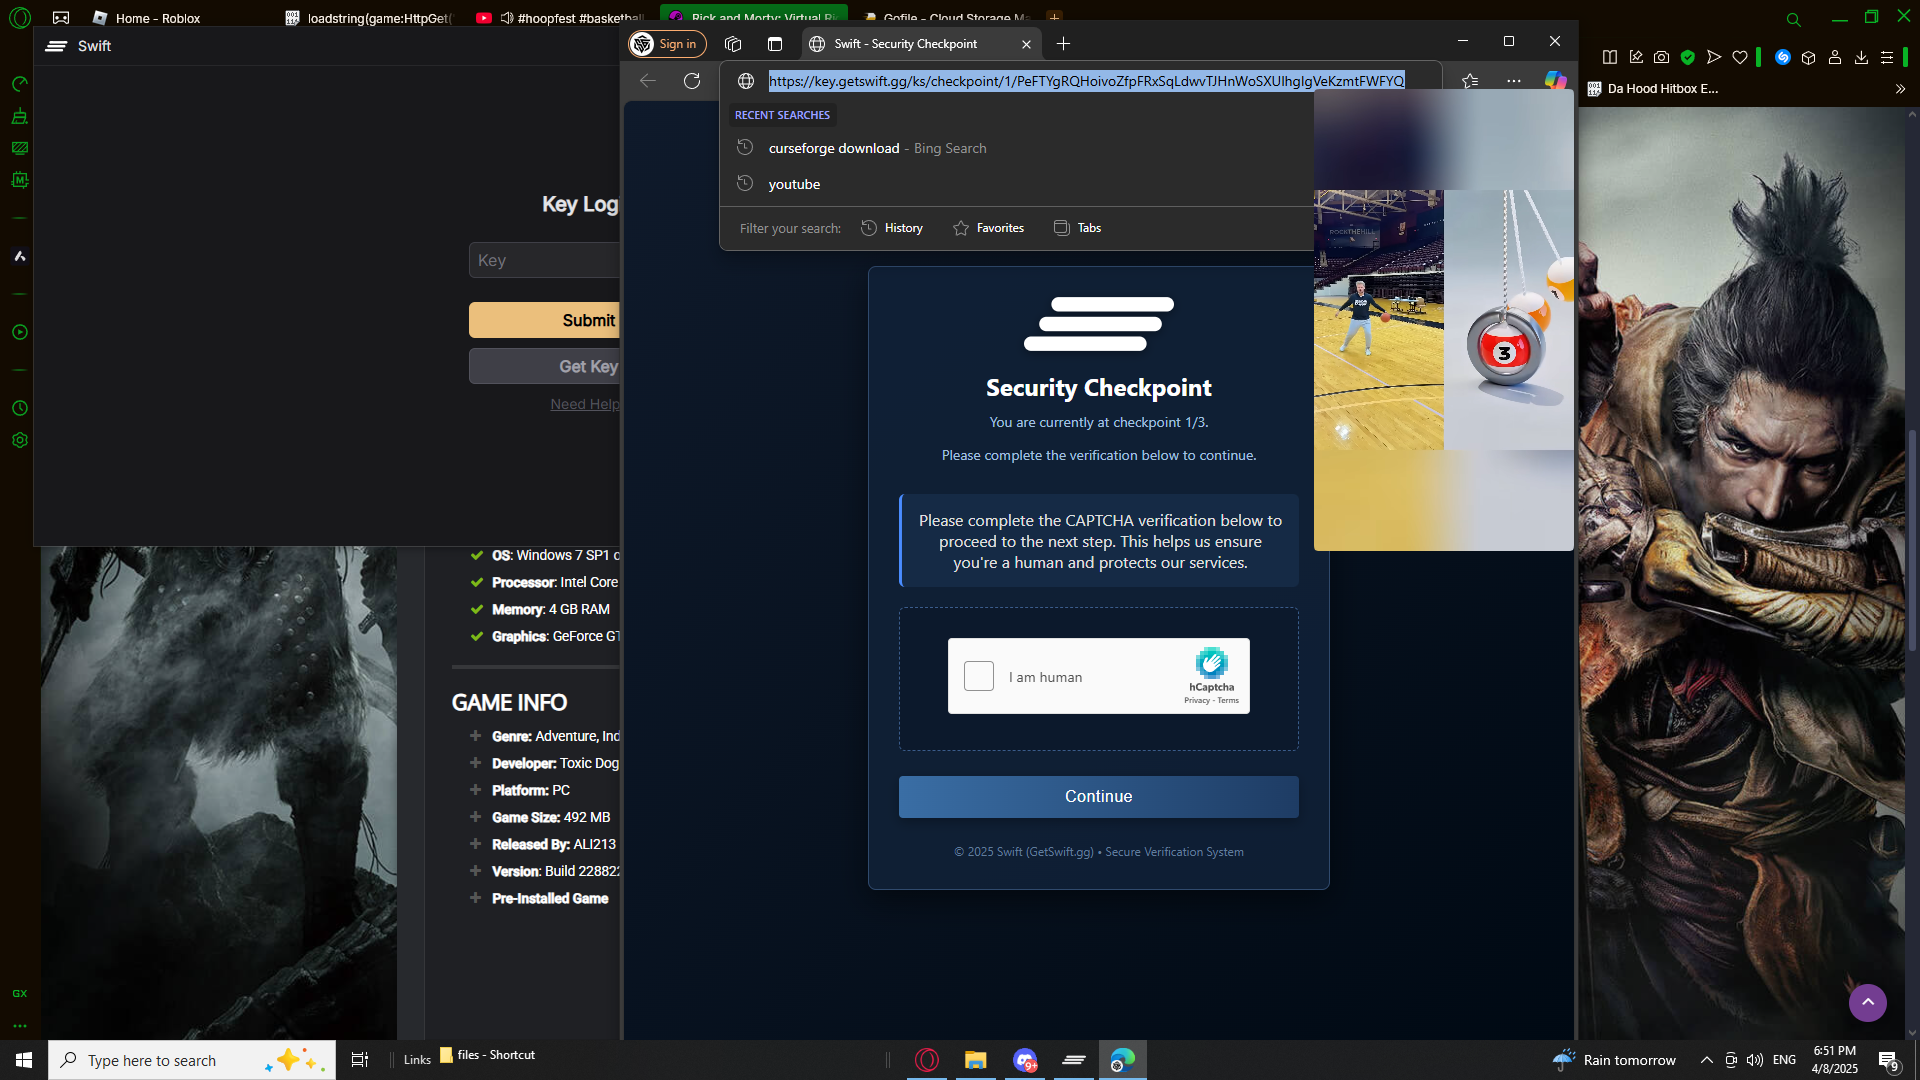Open Opera GX downloads icon
Viewport: 1920px width, 1080px height.
point(1861,58)
